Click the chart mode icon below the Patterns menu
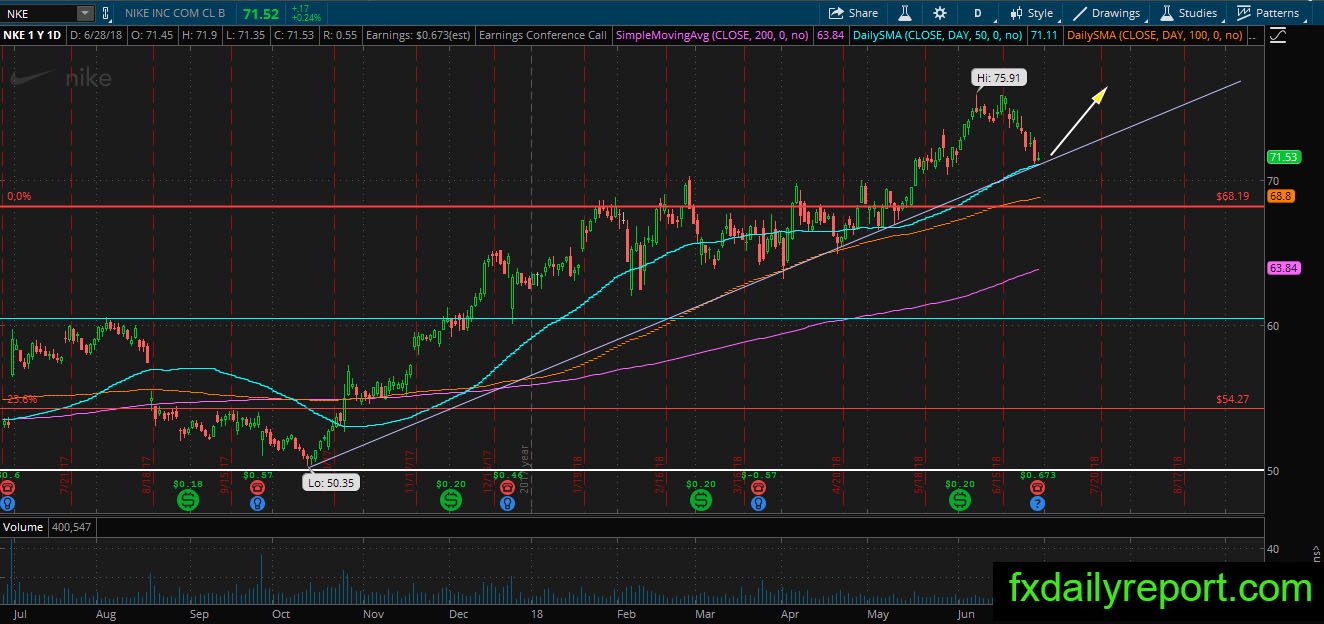The height and width of the screenshot is (624, 1324). pyautogui.click(x=1279, y=35)
